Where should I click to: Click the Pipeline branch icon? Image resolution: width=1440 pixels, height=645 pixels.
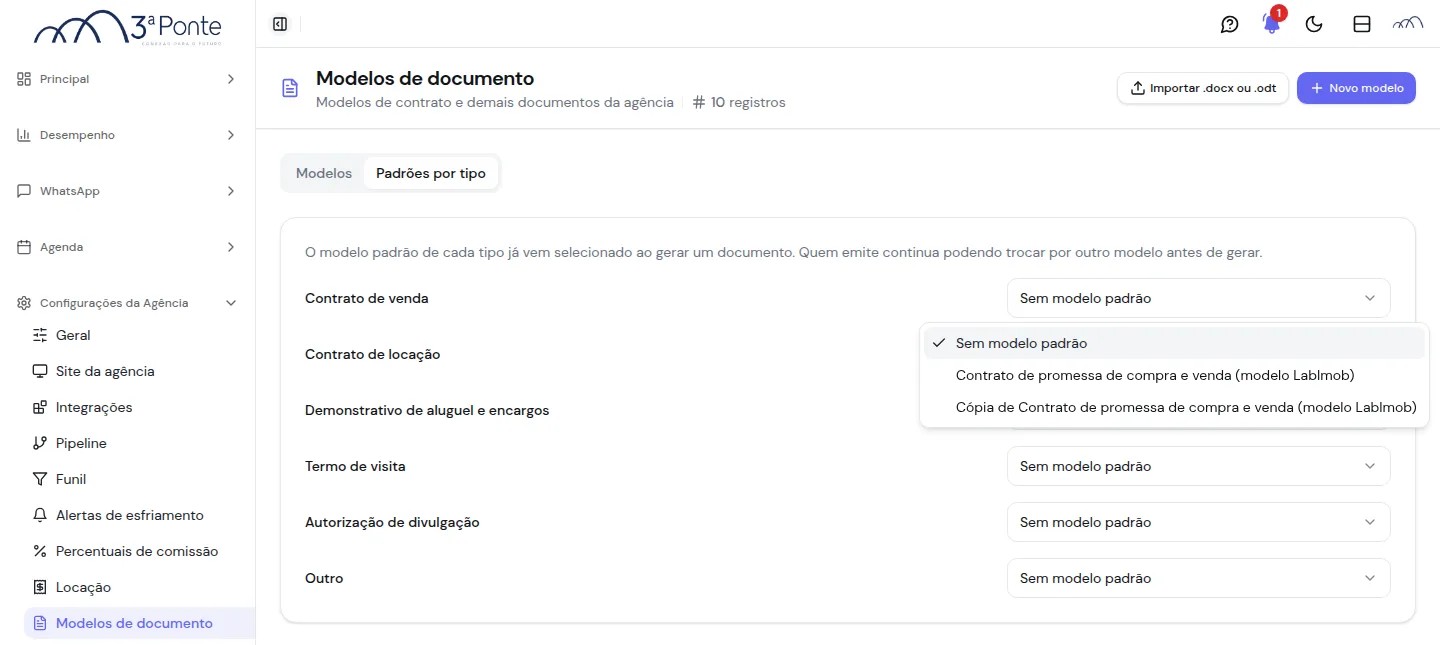(x=40, y=443)
